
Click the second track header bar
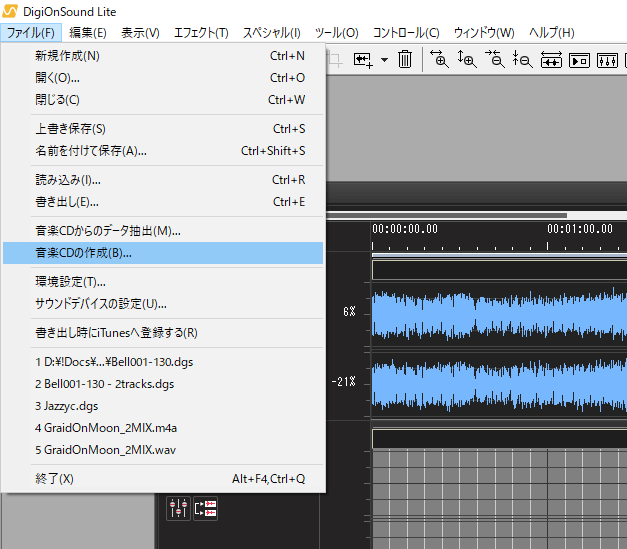(x=499, y=439)
